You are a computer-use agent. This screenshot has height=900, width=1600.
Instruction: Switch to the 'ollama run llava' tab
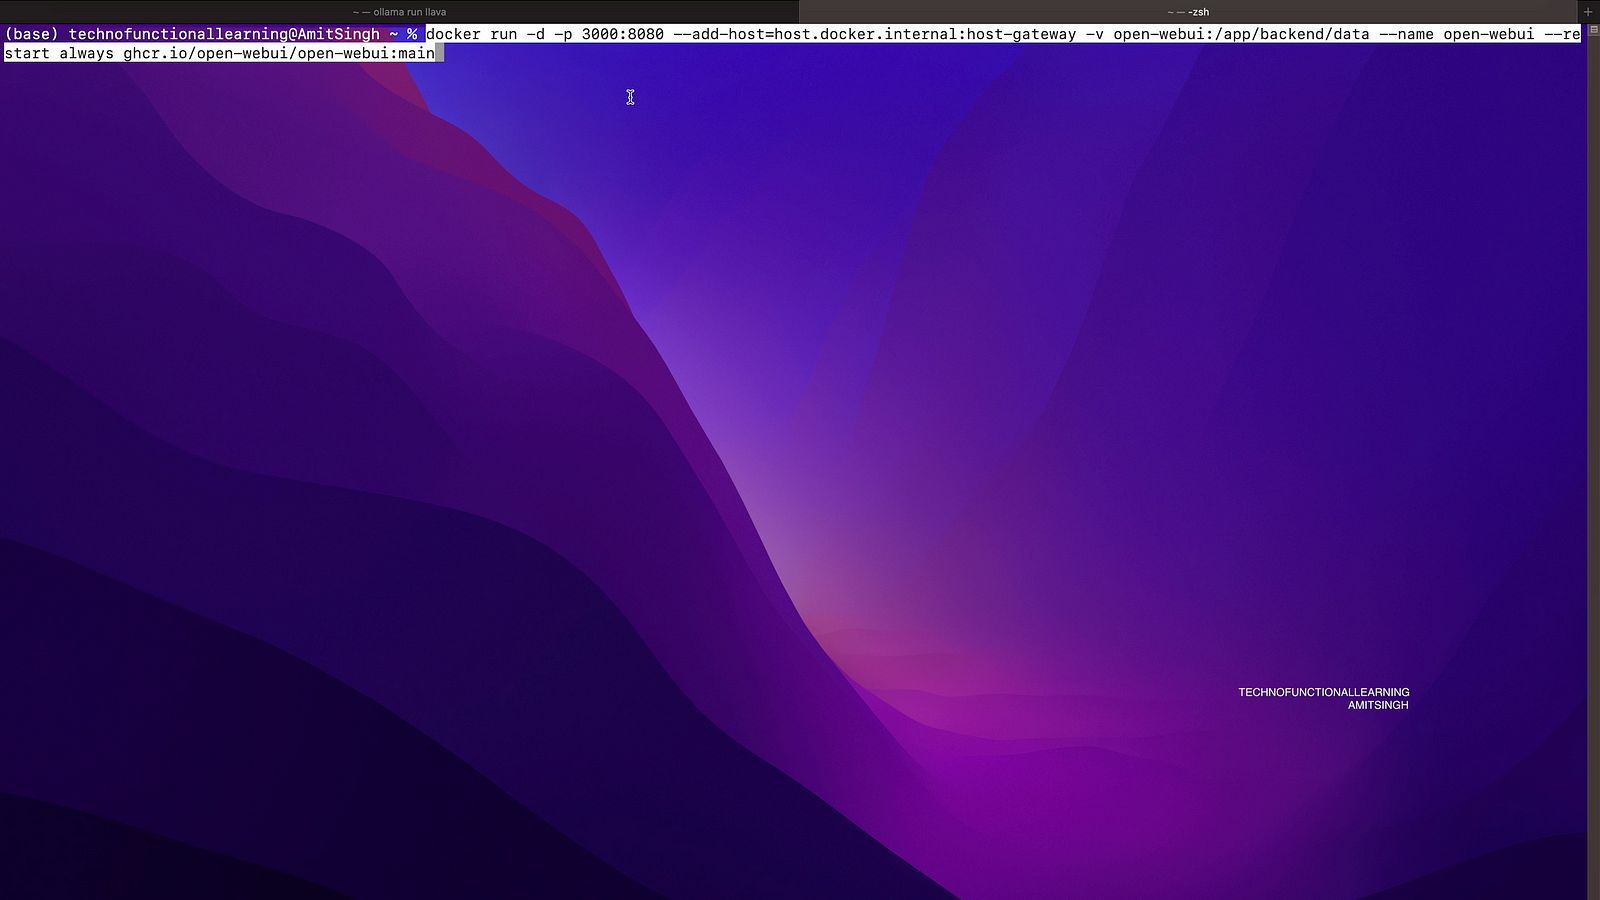pos(399,12)
